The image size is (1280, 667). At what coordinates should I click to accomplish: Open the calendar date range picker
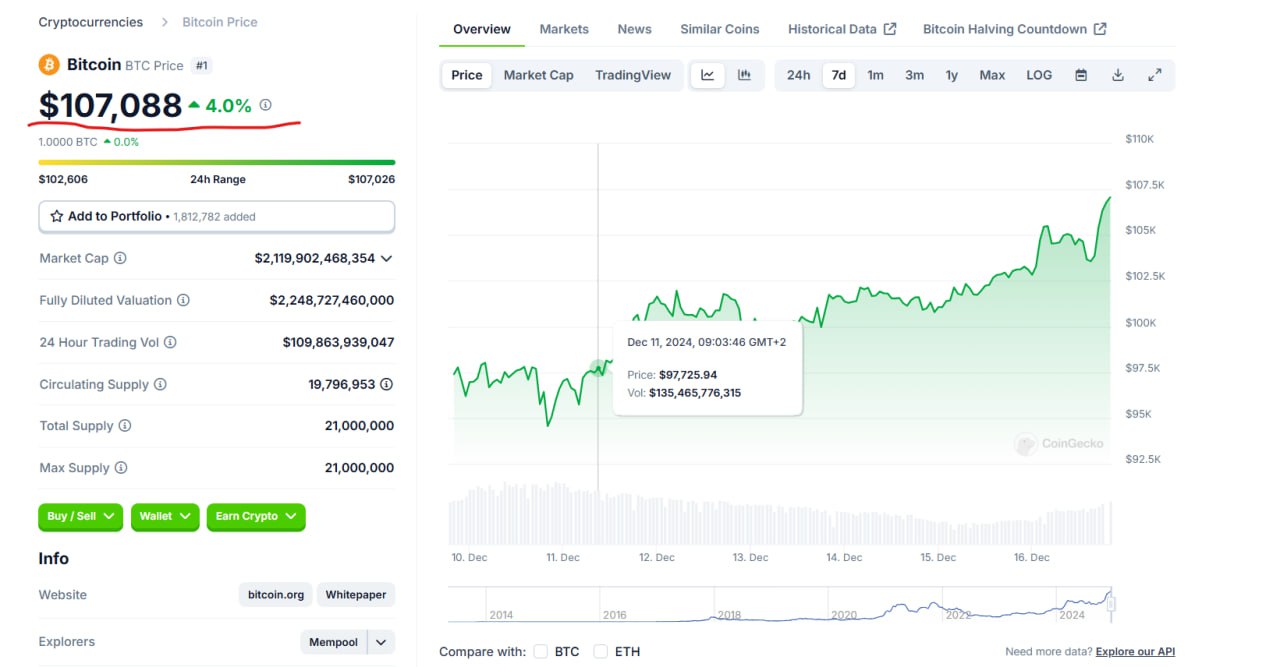point(1081,75)
